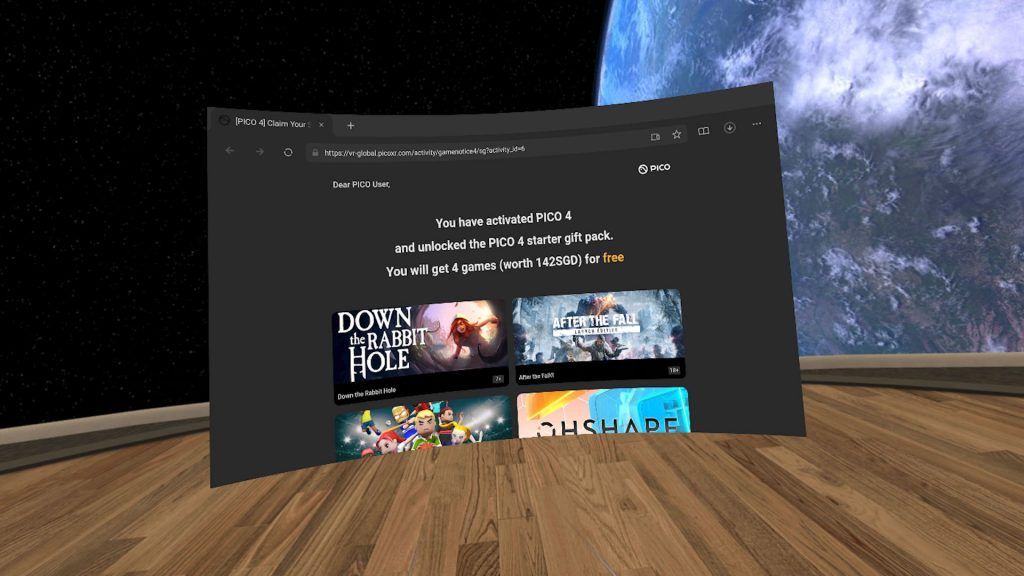Select the '[PICO 4] Claim Your' tab
1024x576 pixels.
[x=273, y=123]
